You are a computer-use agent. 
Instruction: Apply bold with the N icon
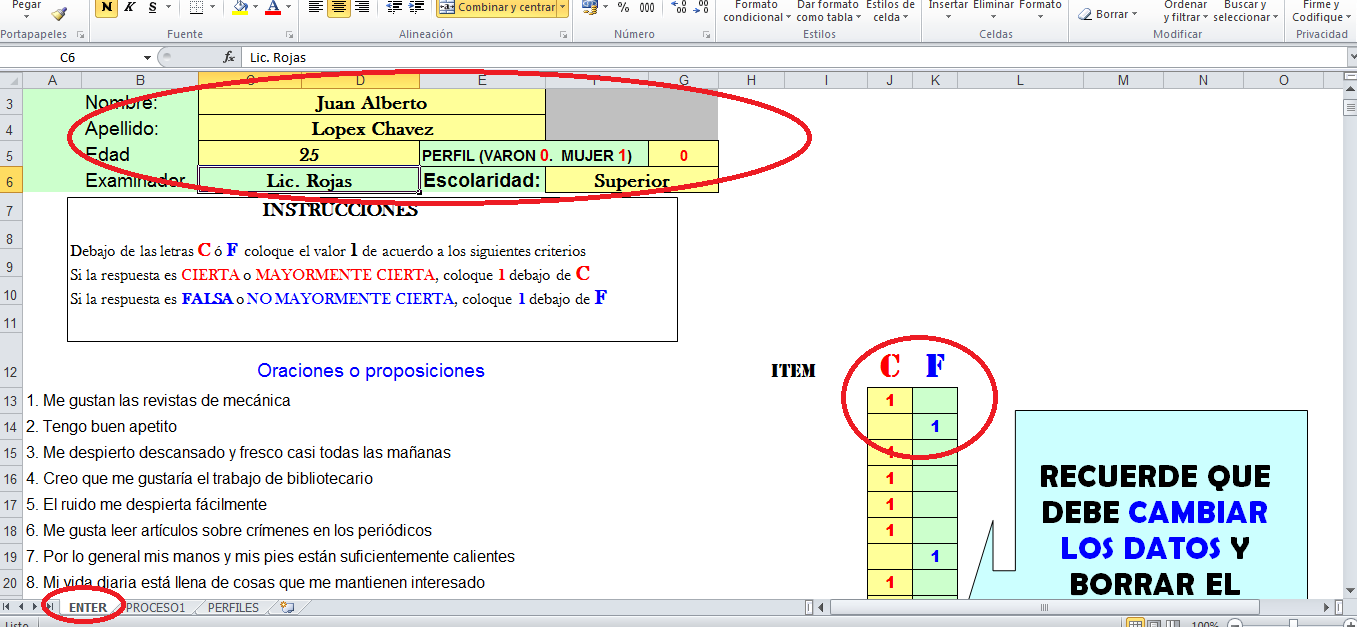coord(104,8)
